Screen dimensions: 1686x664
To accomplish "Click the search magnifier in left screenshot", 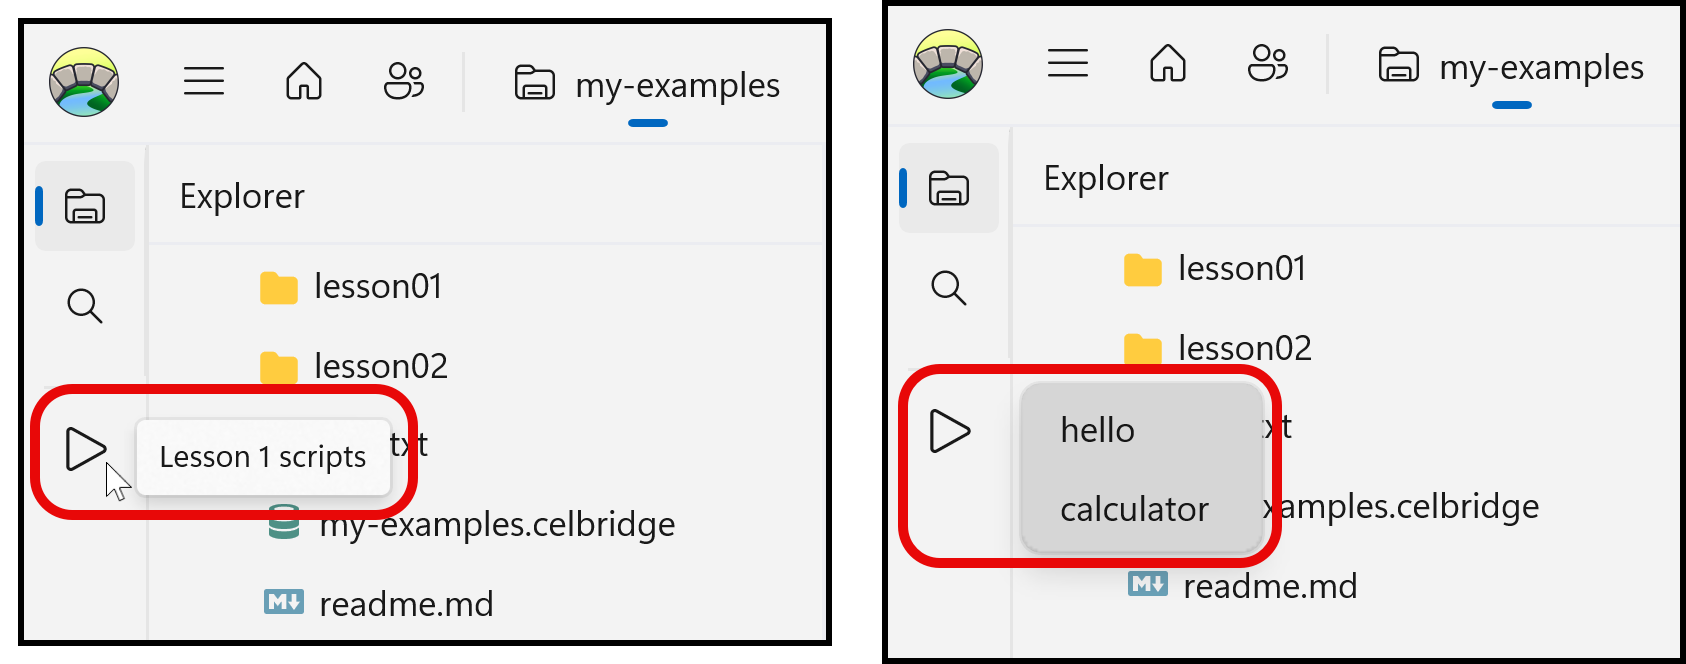I will tap(85, 306).
